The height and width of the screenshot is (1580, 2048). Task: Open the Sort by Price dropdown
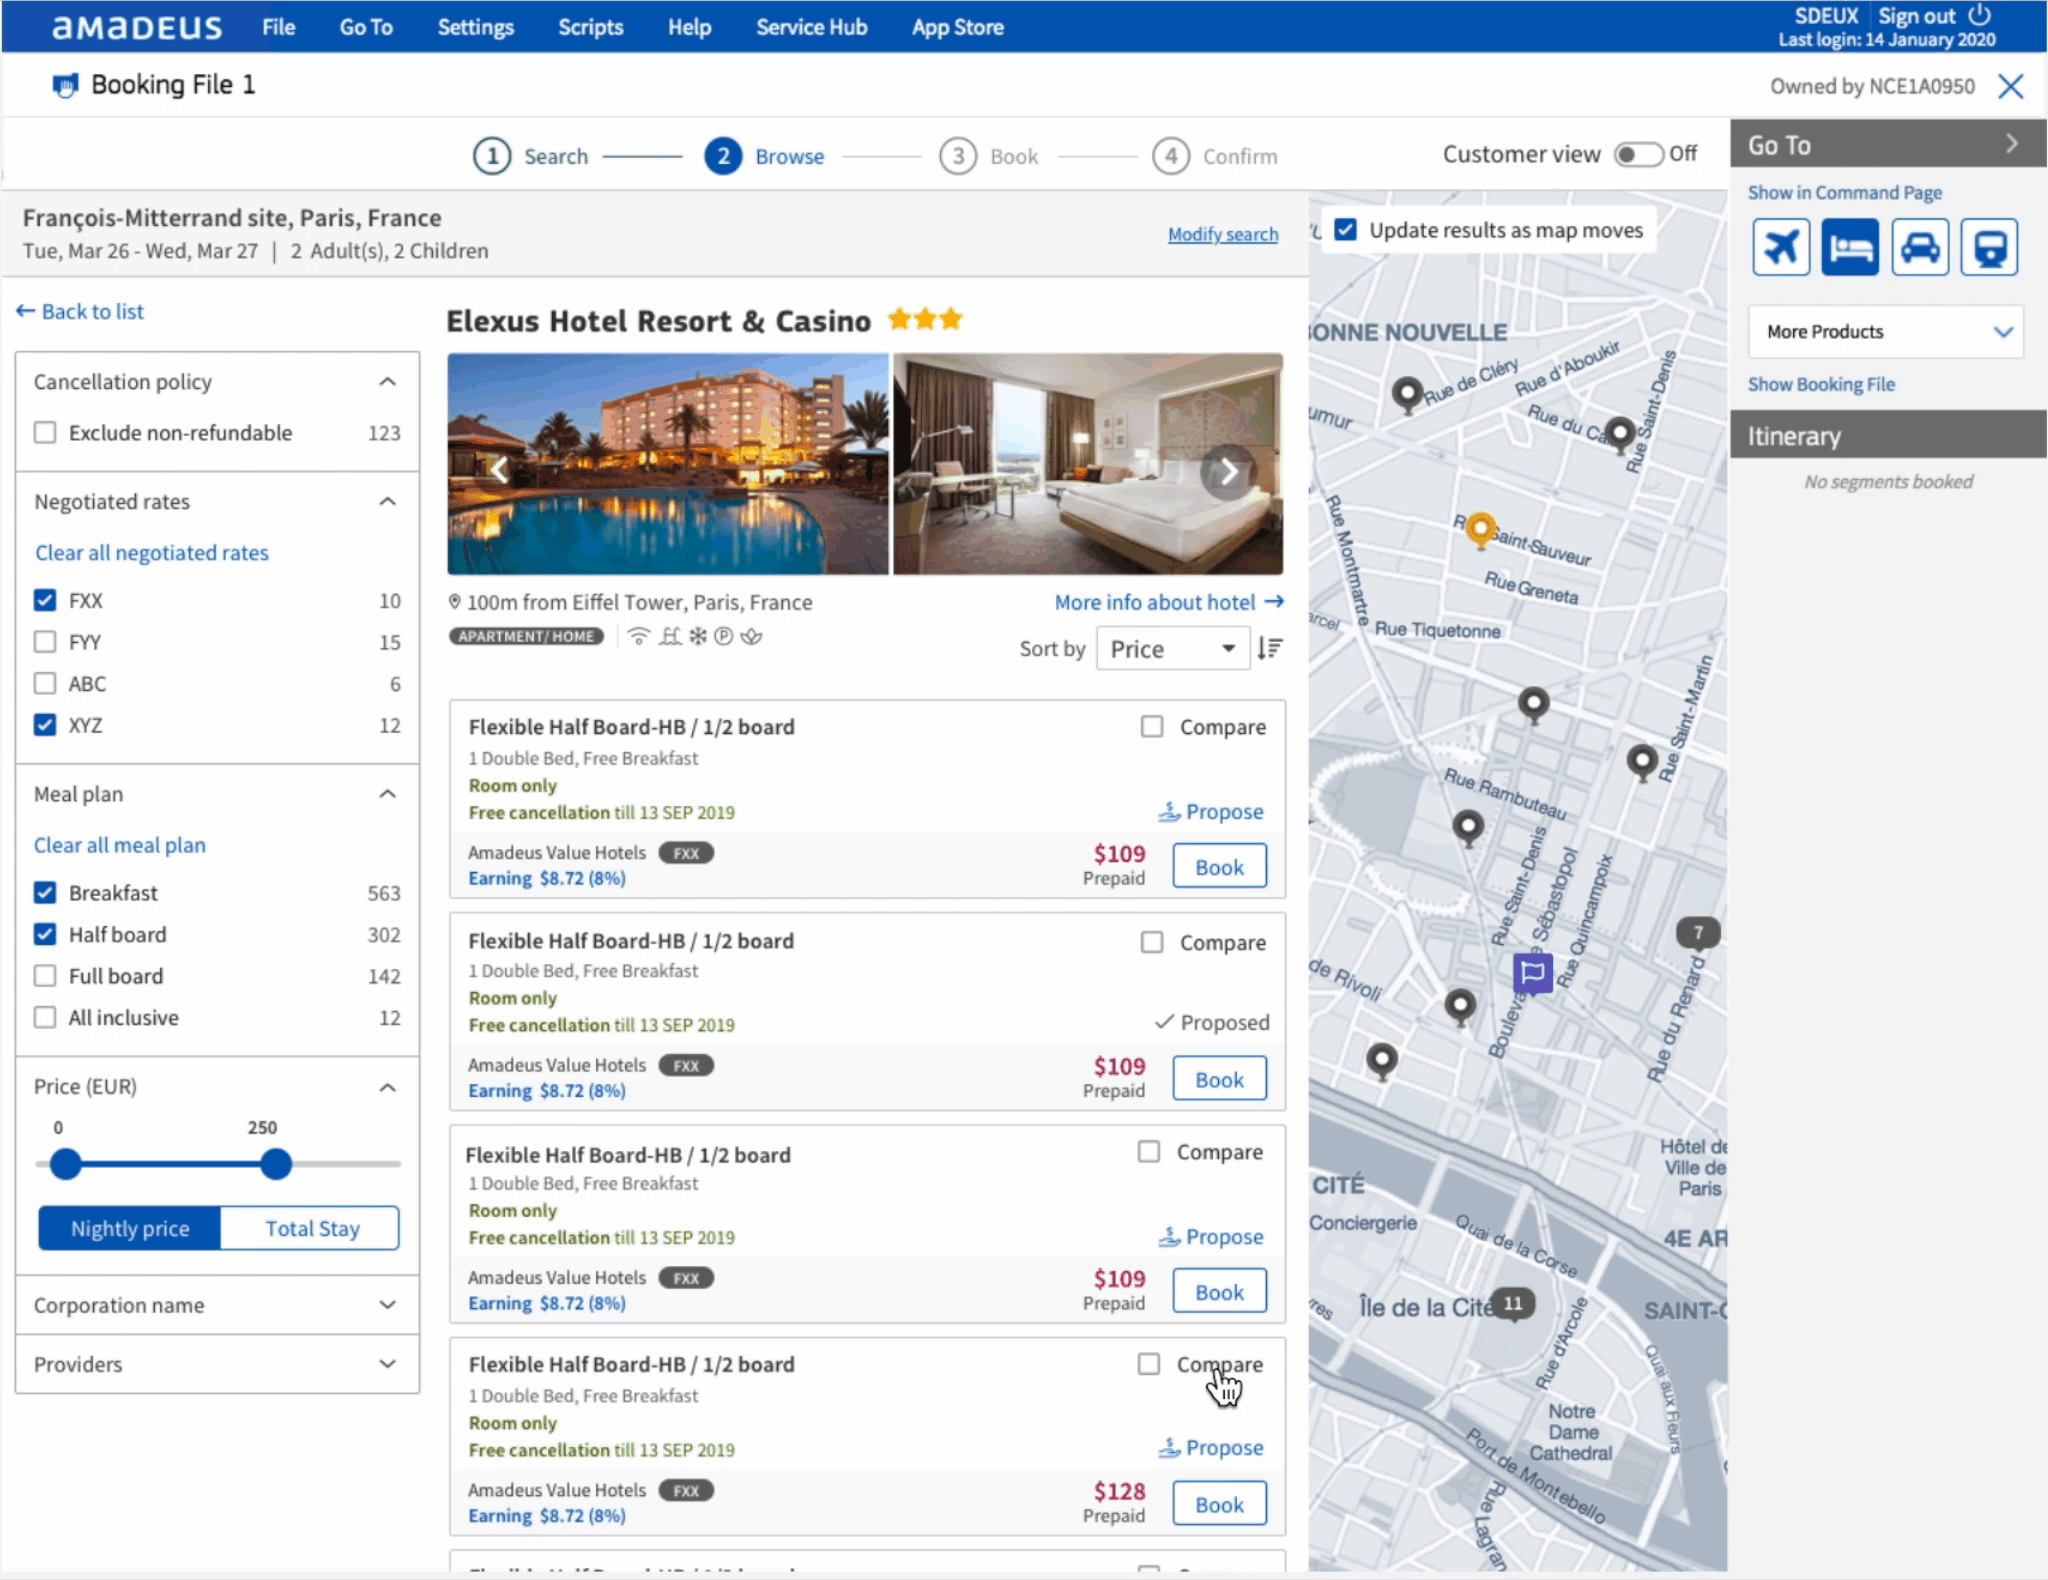pyautogui.click(x=1171, y=649)
